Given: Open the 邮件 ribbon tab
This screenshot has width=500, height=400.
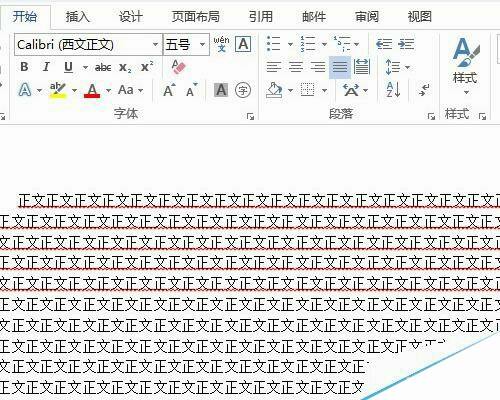Looking at the screenshot, I should click(x=314, y=17).
